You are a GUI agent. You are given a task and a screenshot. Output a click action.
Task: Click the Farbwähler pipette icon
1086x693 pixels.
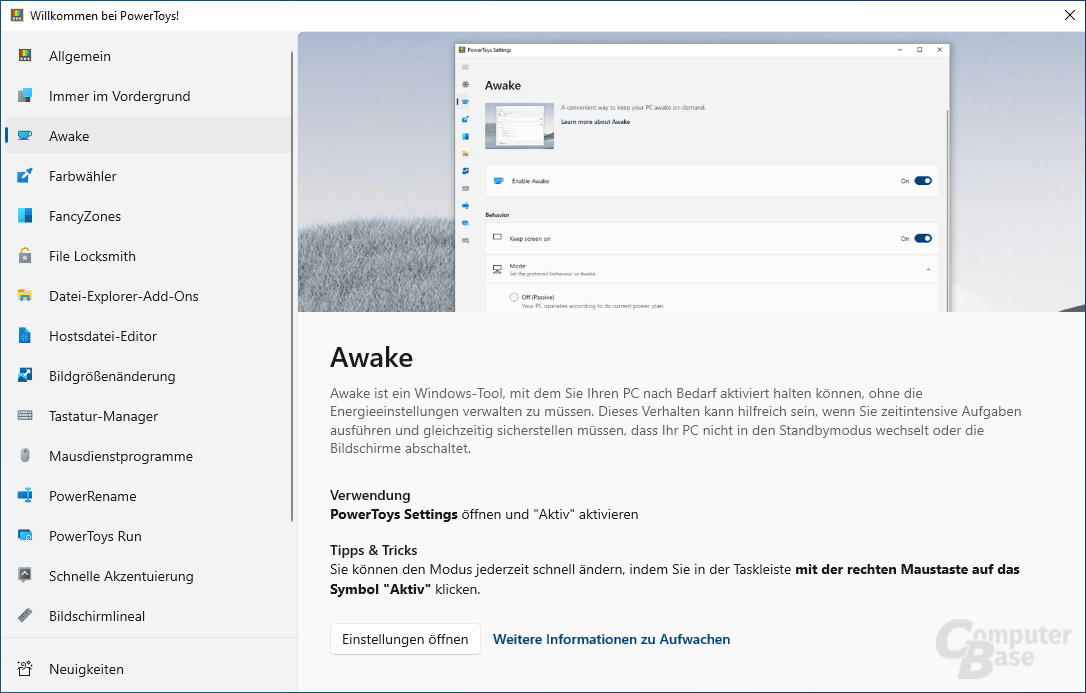coord(25,176)
